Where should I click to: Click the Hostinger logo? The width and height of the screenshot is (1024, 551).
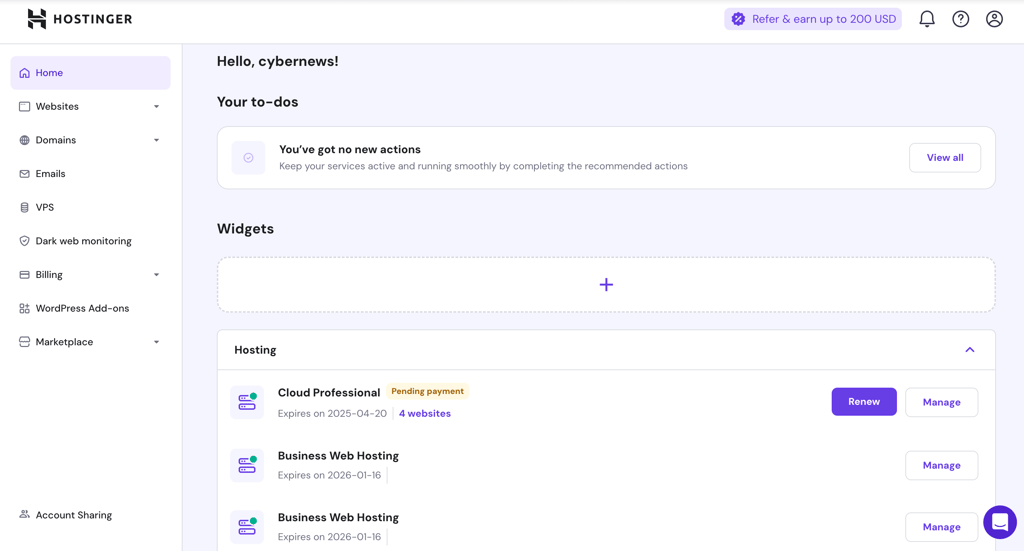tap(80, 19)
